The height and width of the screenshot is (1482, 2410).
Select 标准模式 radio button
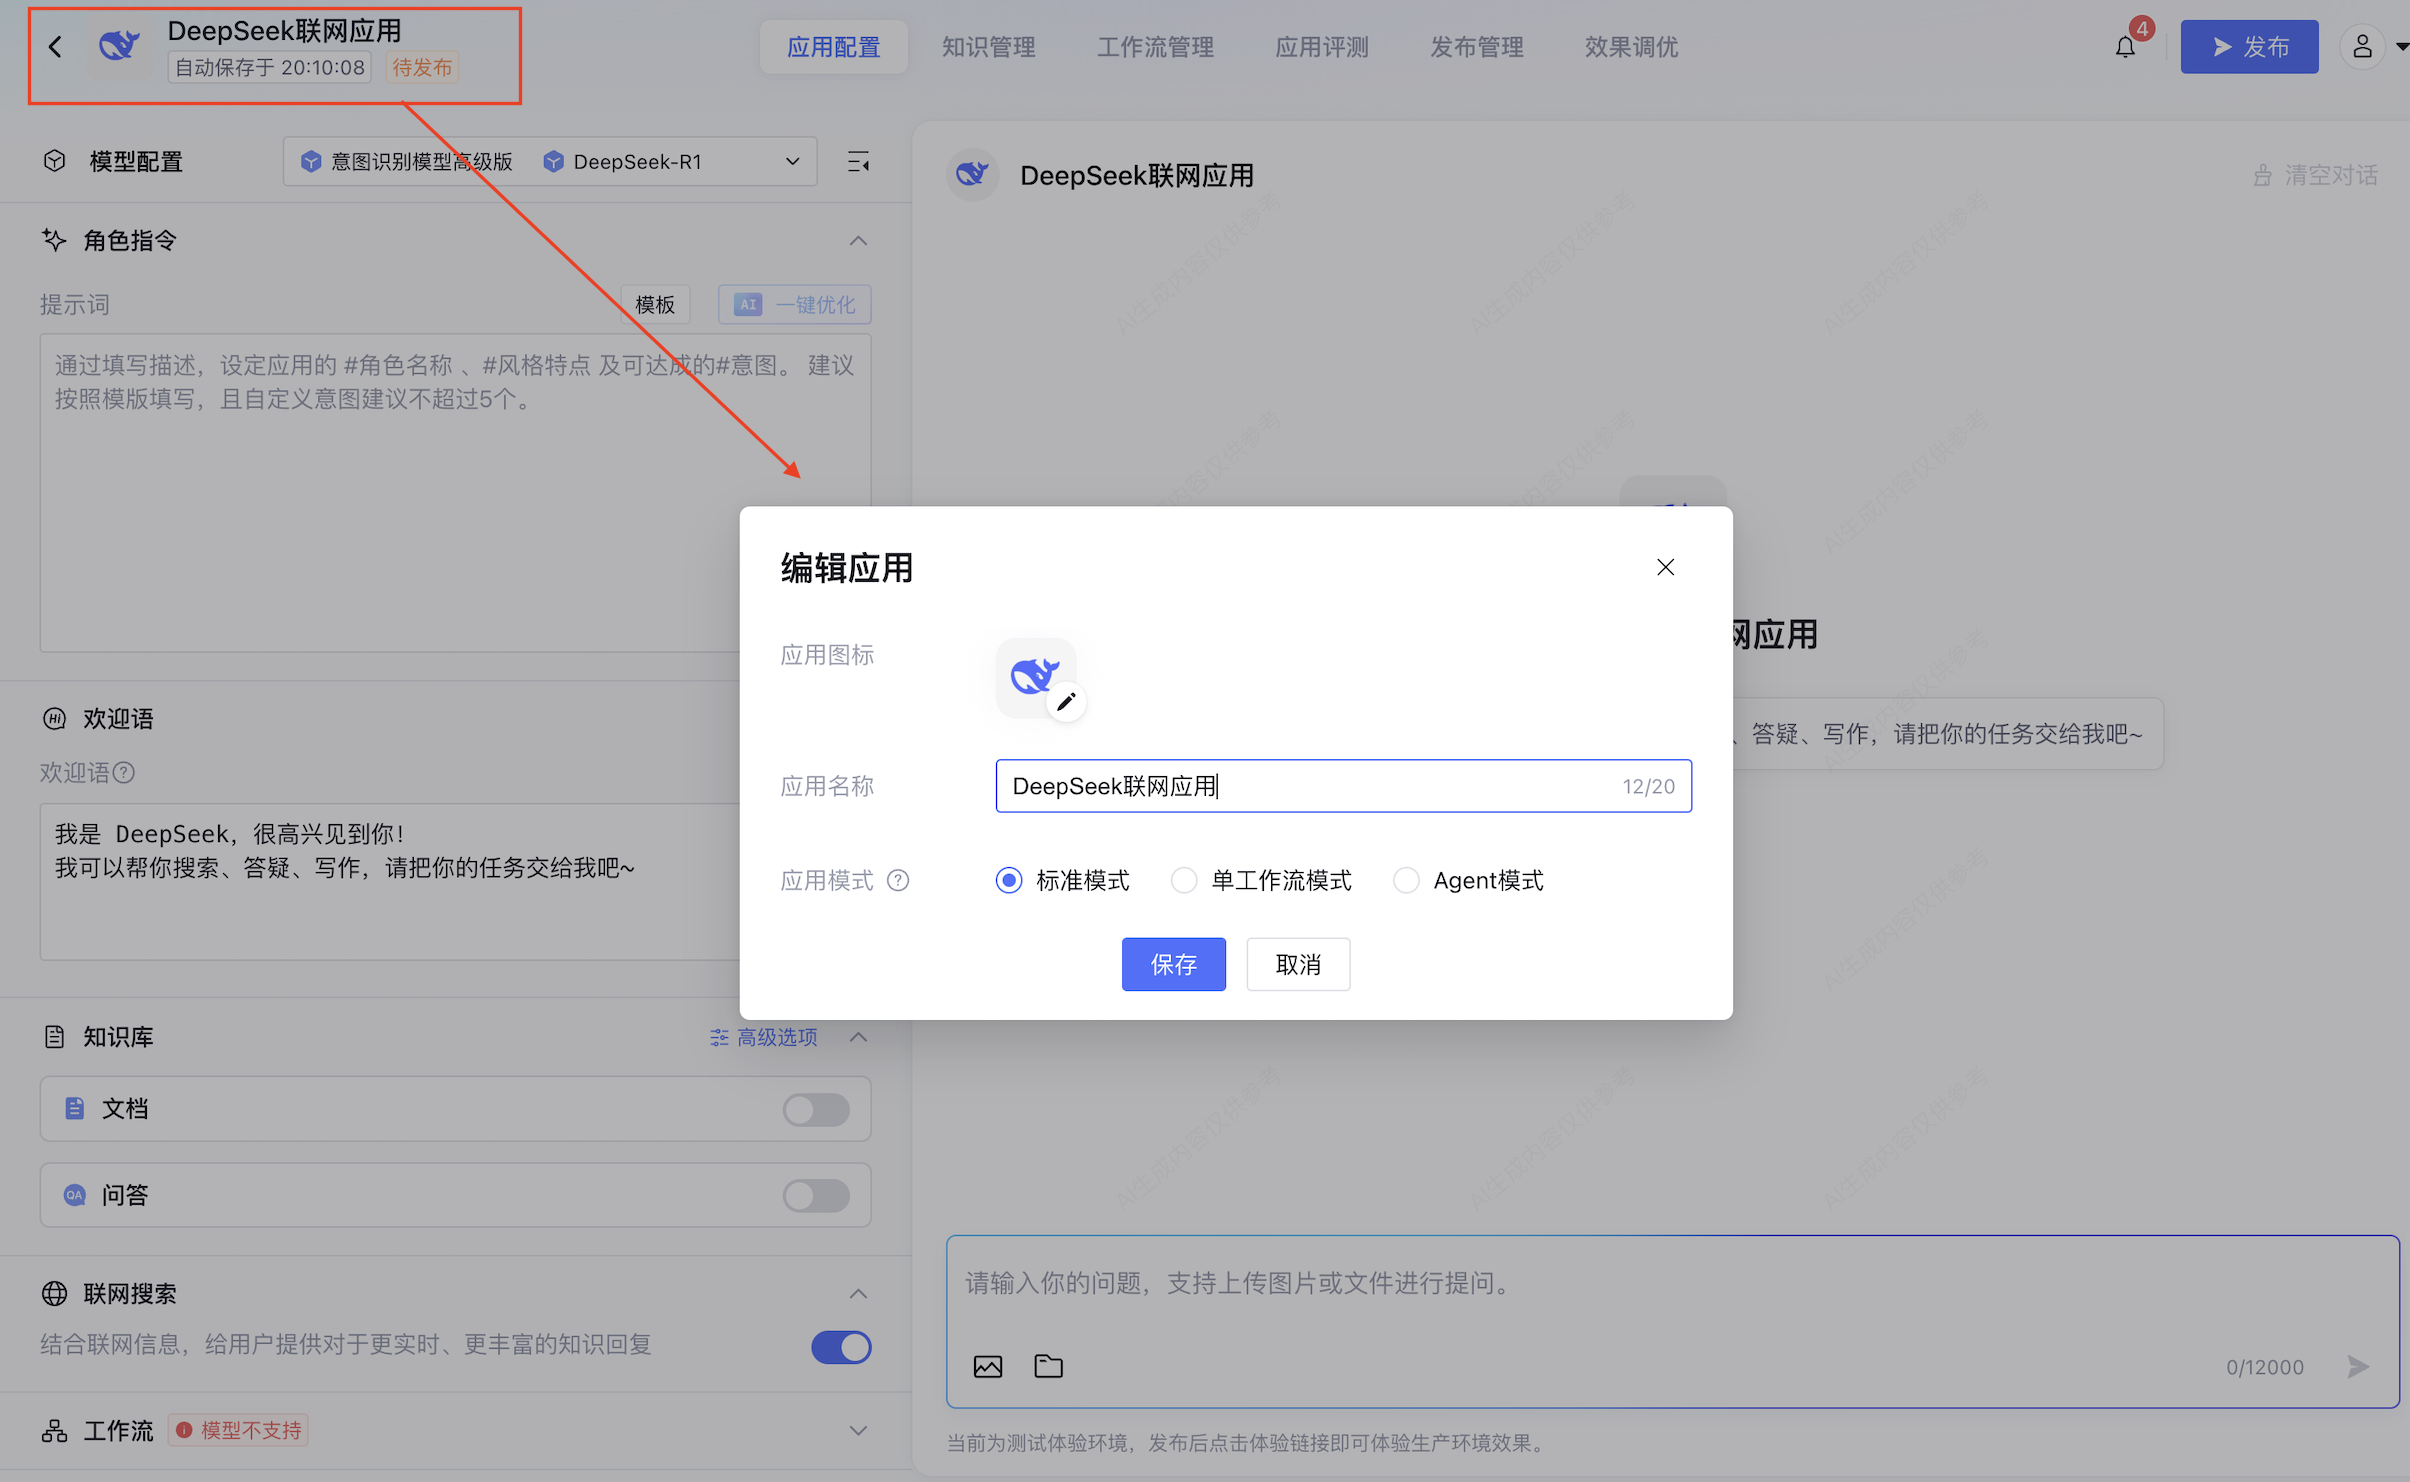(x=1009, y=880)
